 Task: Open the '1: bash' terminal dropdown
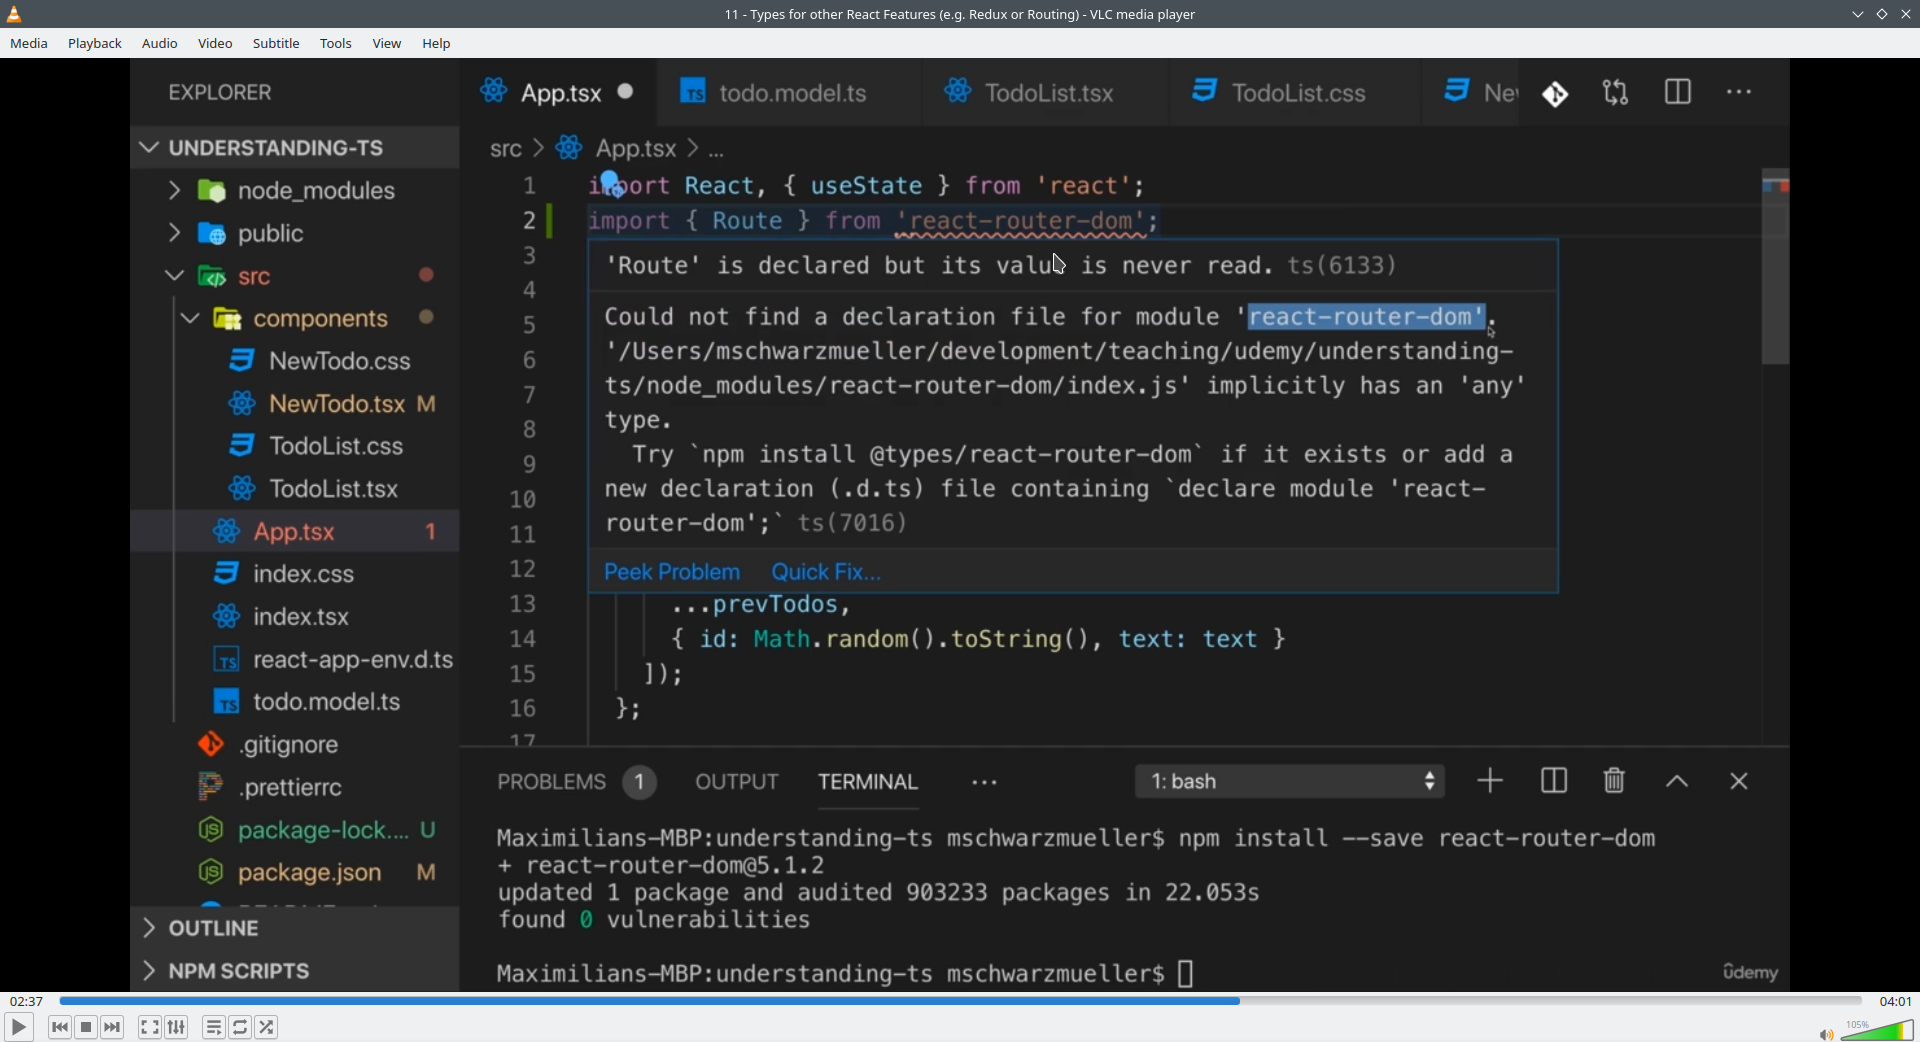1290,781
